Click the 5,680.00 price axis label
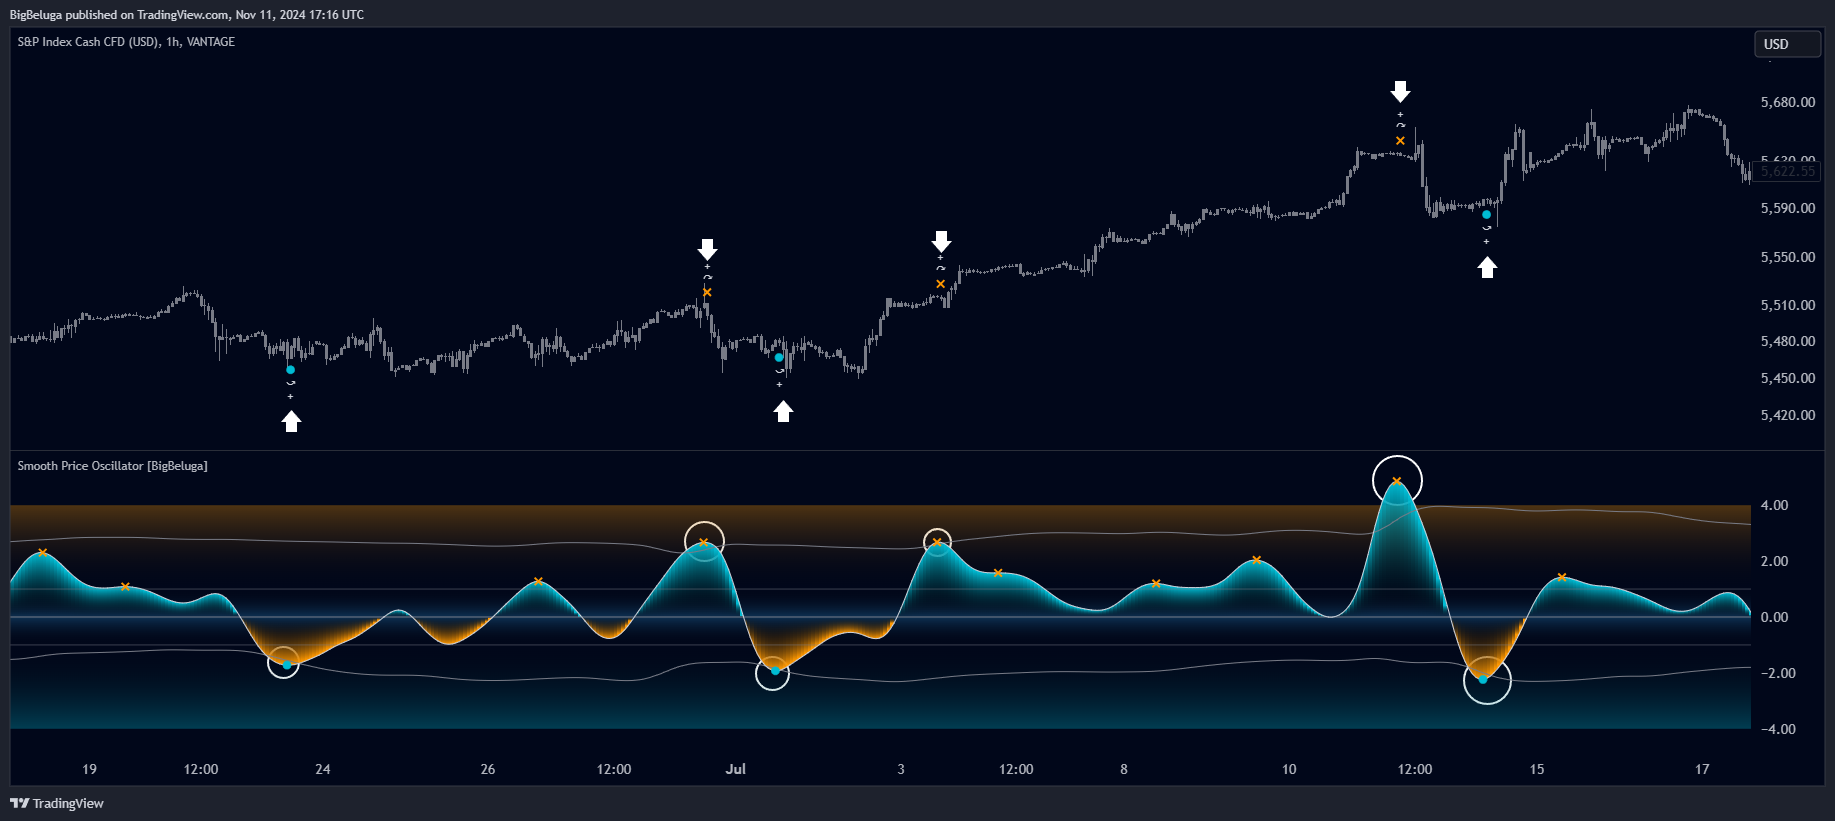The width and height of the screenshot is (1835, 821). point(1788,102)
